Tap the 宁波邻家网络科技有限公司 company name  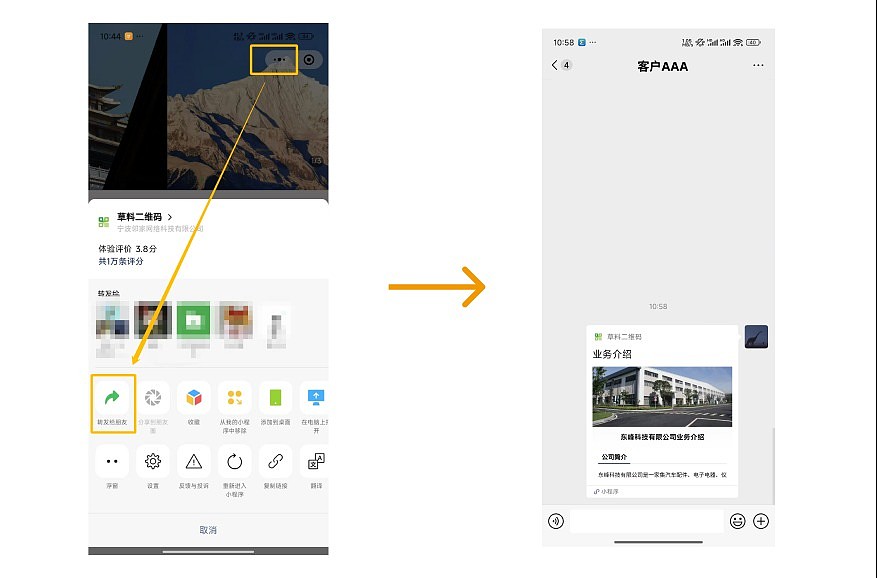160,228
